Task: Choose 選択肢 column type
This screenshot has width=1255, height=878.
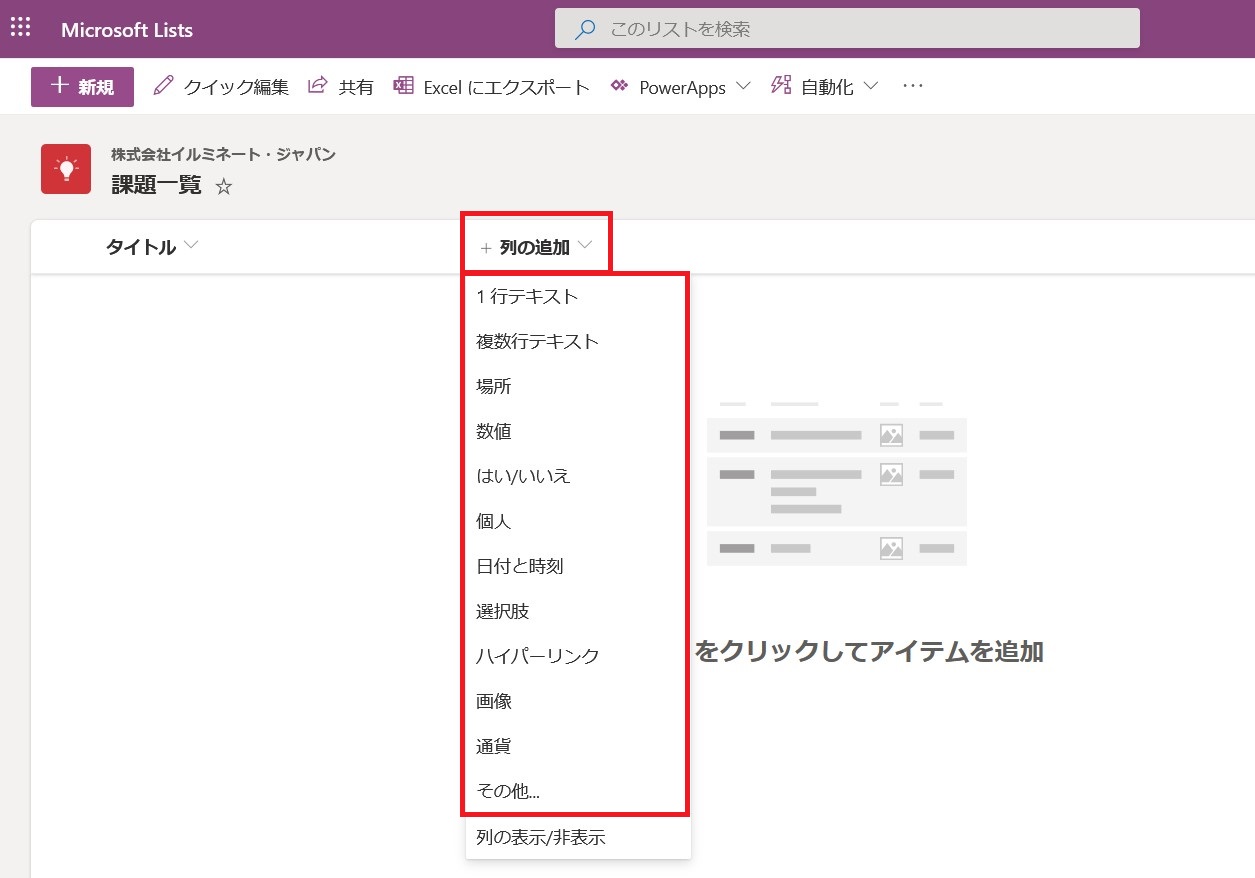Action: 504,611
